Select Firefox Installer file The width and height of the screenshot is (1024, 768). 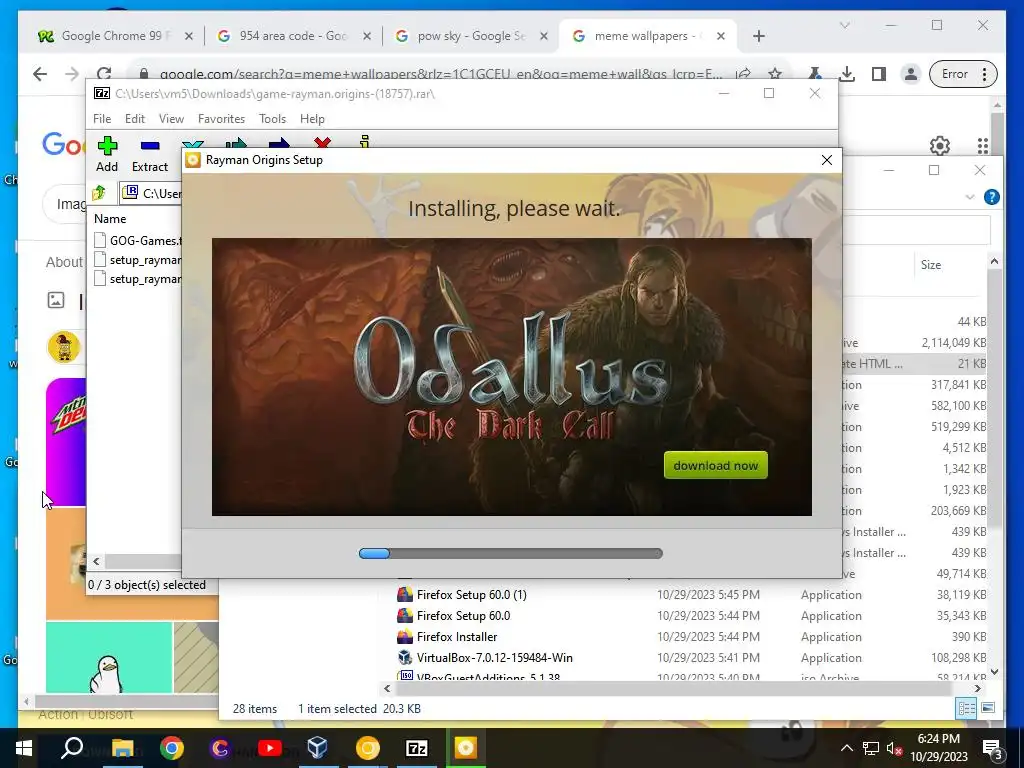[x=456, y=637]
